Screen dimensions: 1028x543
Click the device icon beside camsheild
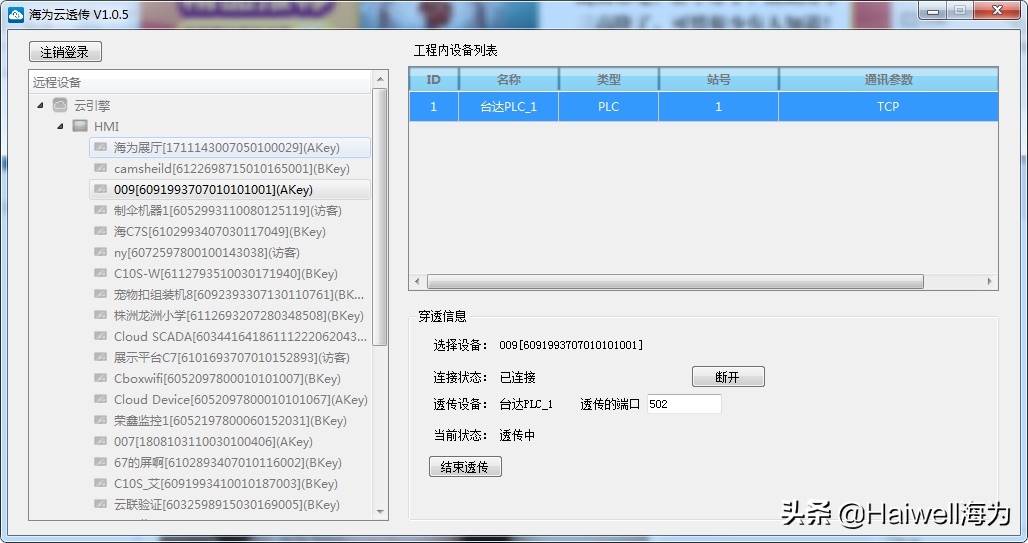point(100,168)
